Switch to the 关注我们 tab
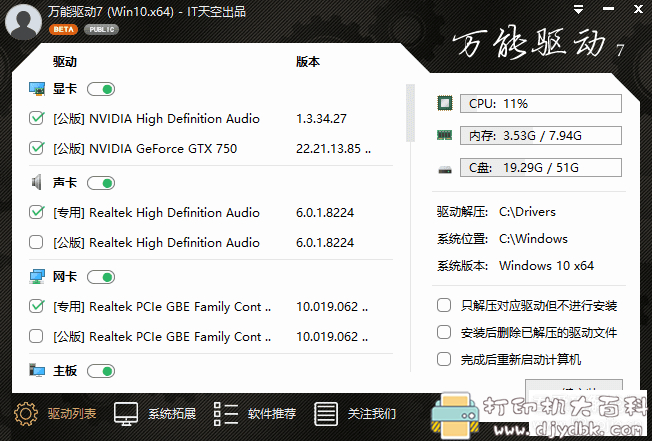Viewport: 652px width, 441px height. (x=355, y=414)
